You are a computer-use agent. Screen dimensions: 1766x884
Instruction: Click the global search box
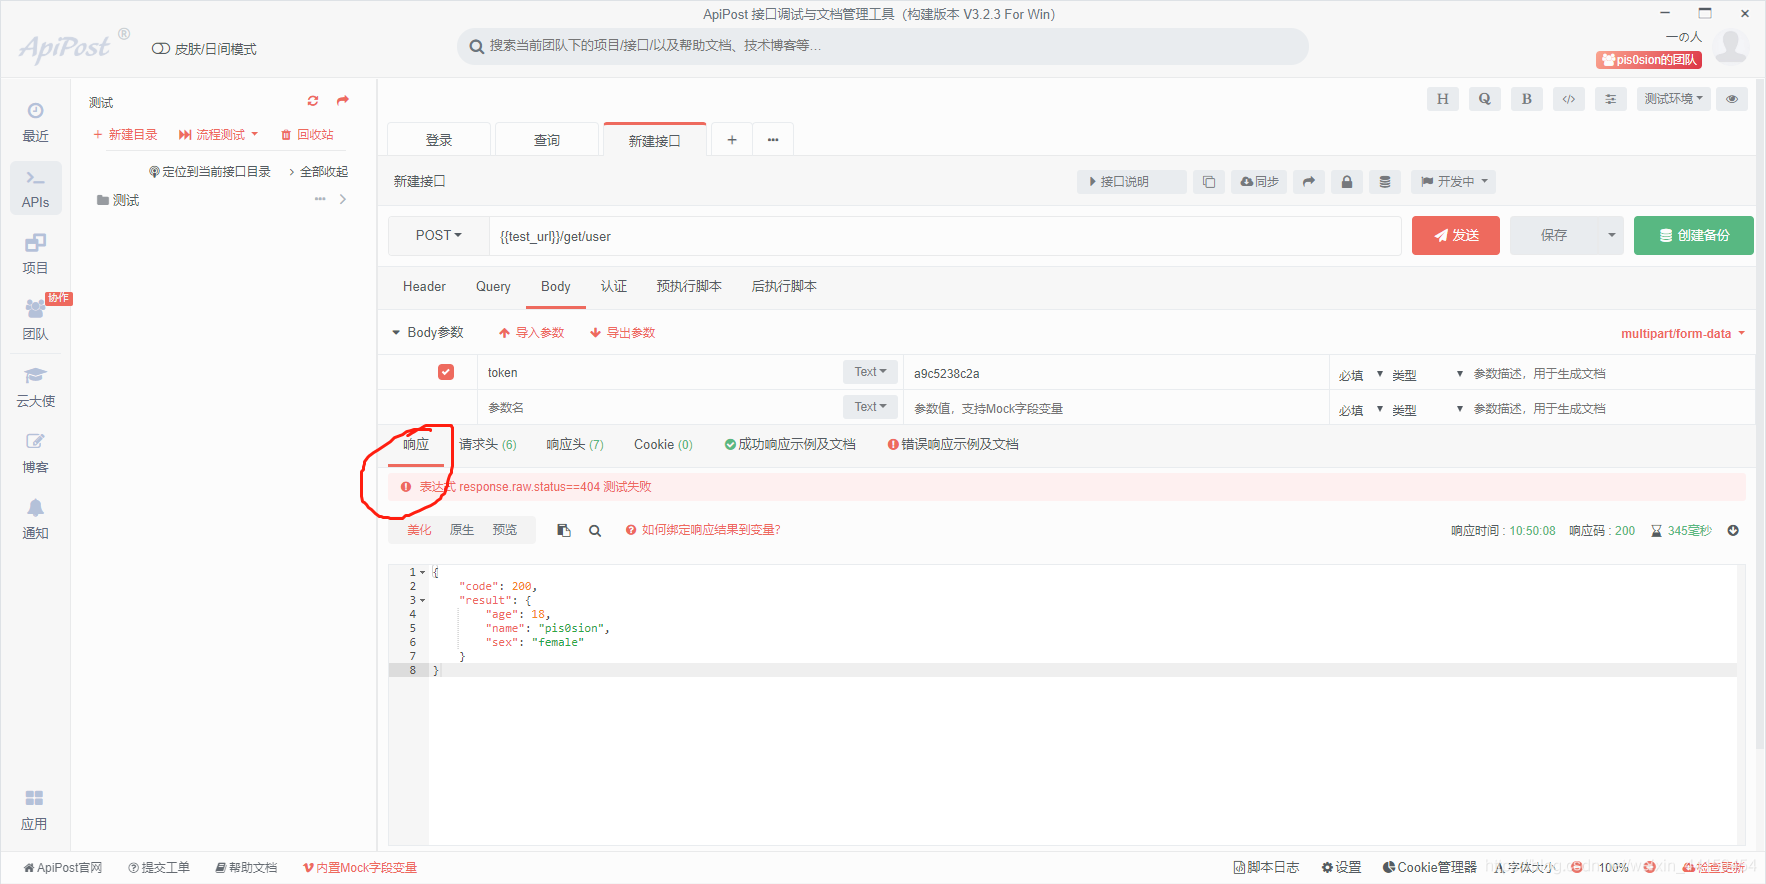click(x=883, y=46)
